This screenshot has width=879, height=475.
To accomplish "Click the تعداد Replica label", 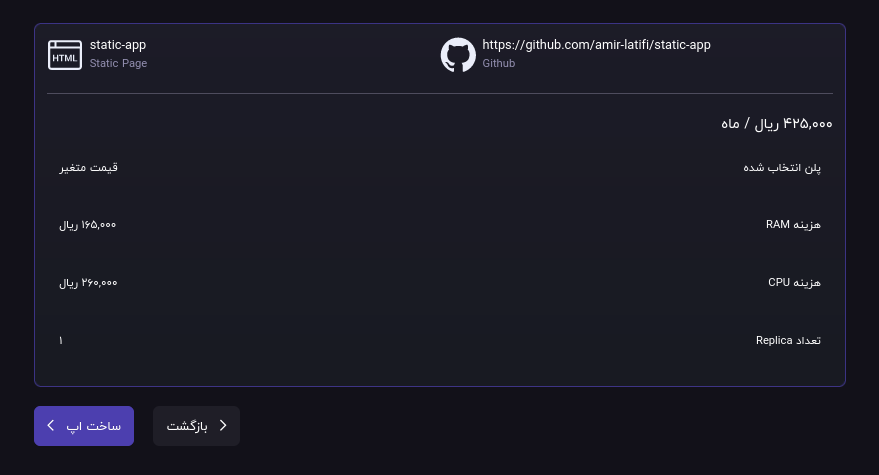I will 788,340.
